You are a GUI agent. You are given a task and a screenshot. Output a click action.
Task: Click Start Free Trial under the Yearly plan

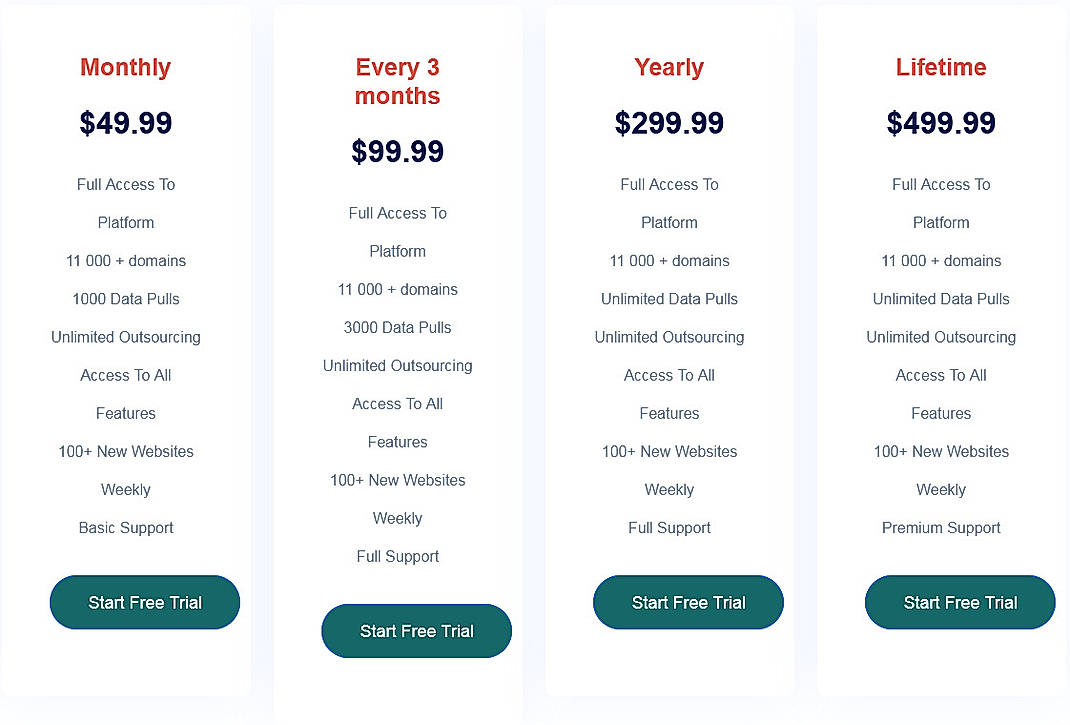point(688,602)
